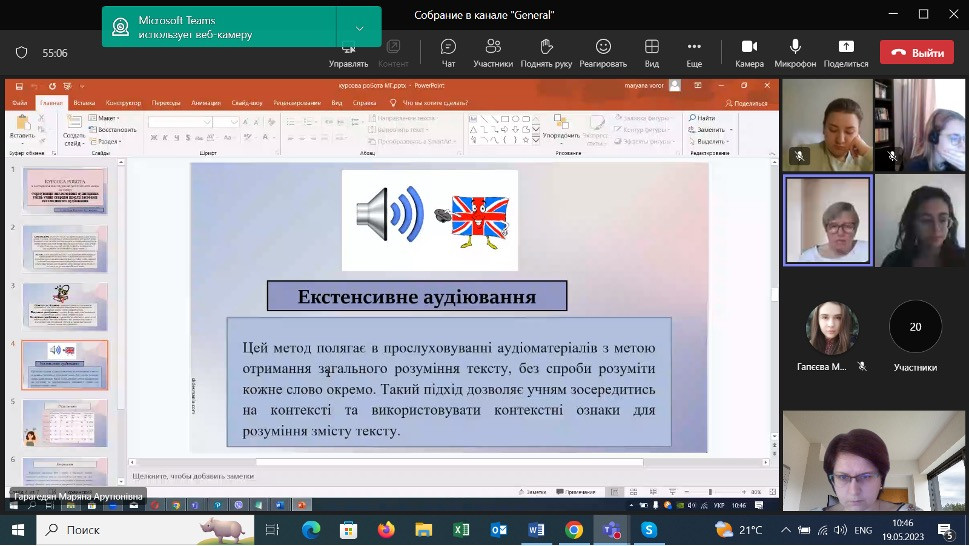Click the 20 Участники overflow circle
Image resolution: width=970 pixels, height=546 pixels.
tap(915, 327)
